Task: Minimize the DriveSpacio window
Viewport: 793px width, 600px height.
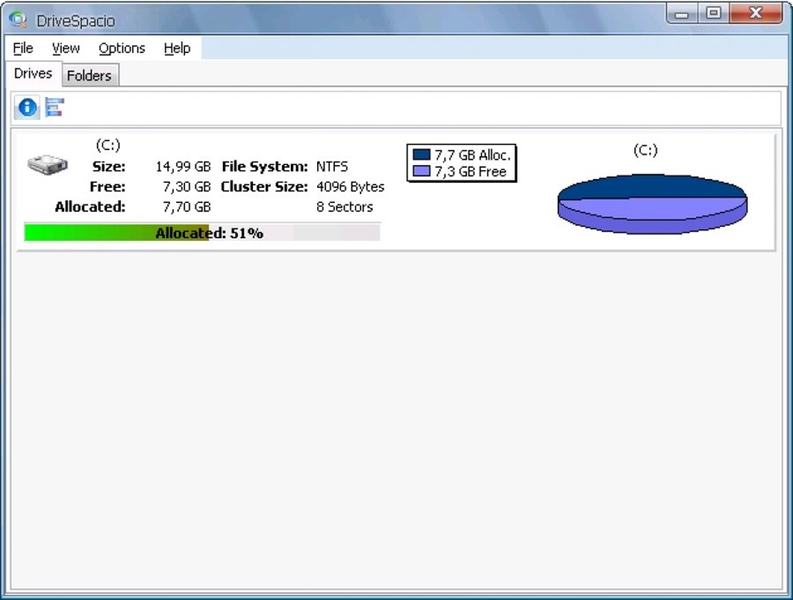Action: pyautogui.click(x=682, y=13)
